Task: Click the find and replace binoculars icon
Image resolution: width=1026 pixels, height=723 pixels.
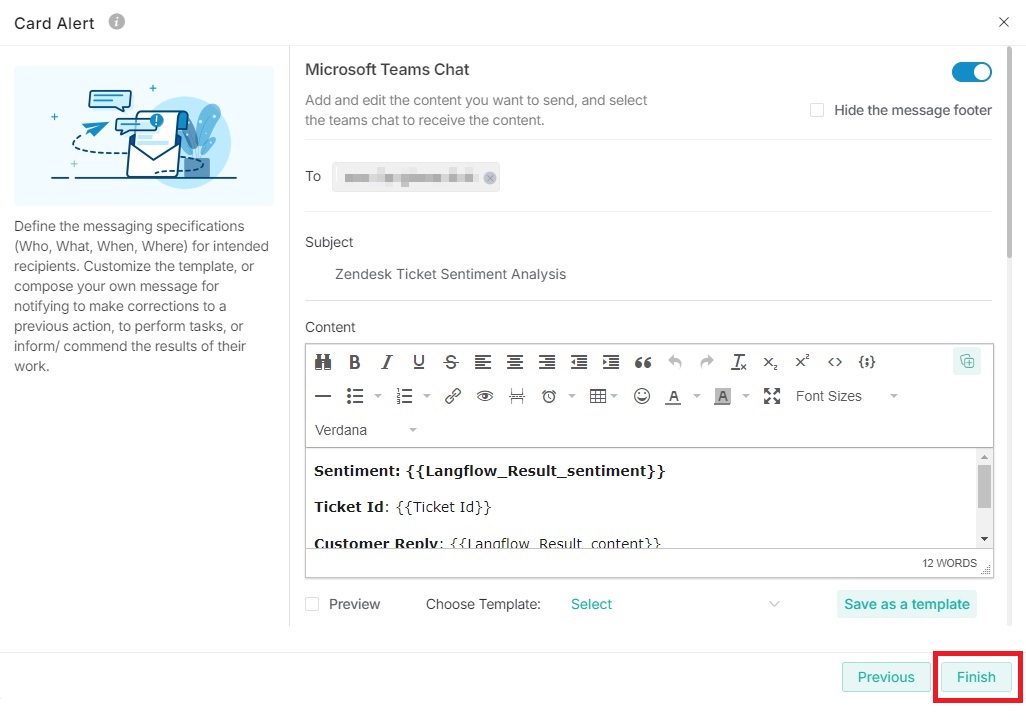Action: (323, 362)
